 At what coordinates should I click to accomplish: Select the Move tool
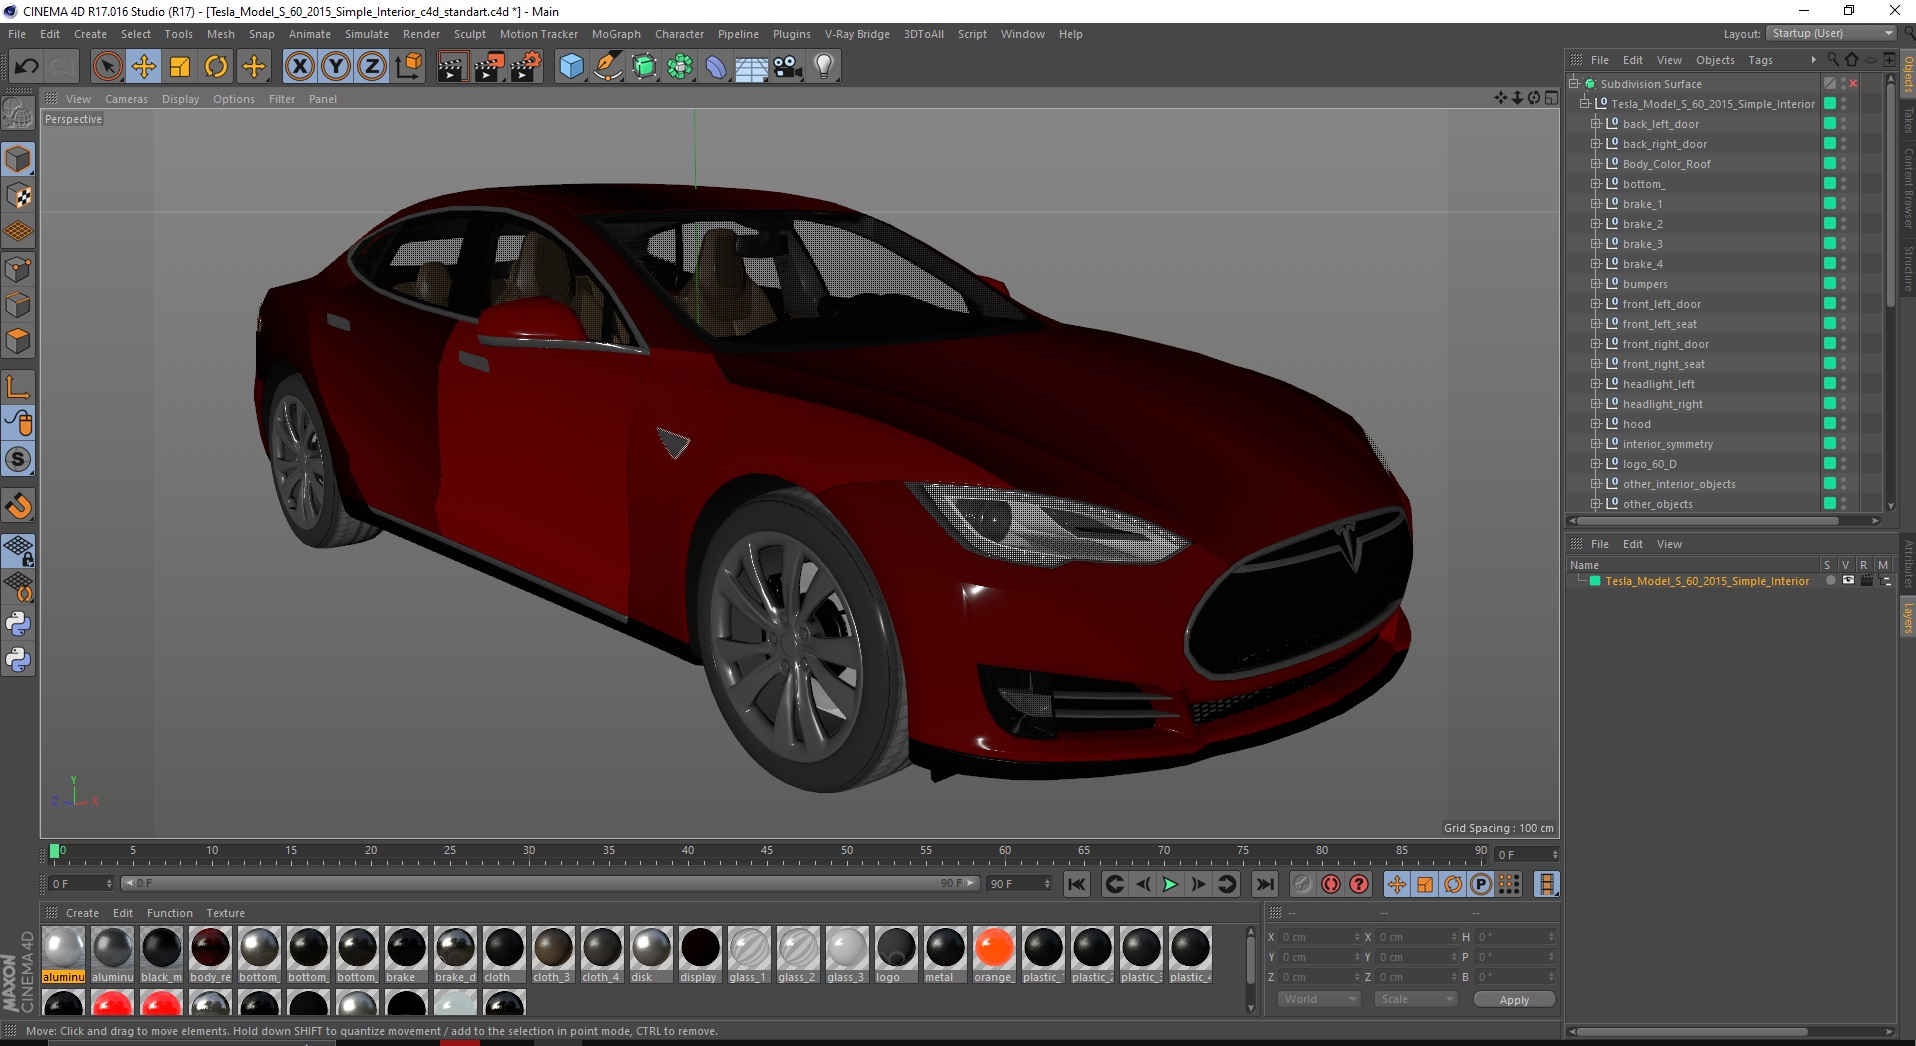click(144, 67)
